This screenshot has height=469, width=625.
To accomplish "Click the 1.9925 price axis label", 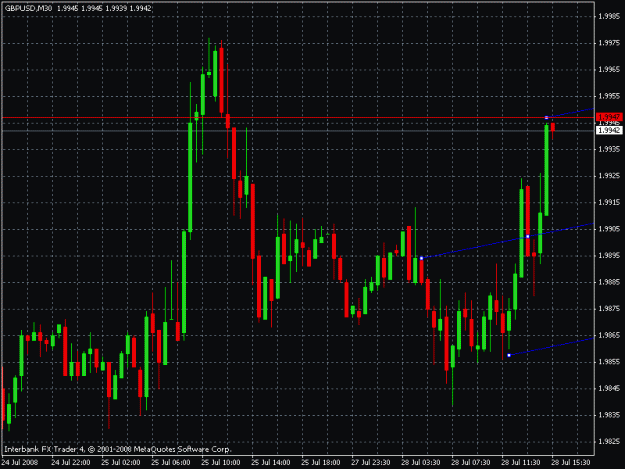I will click(x=609, y=176).
